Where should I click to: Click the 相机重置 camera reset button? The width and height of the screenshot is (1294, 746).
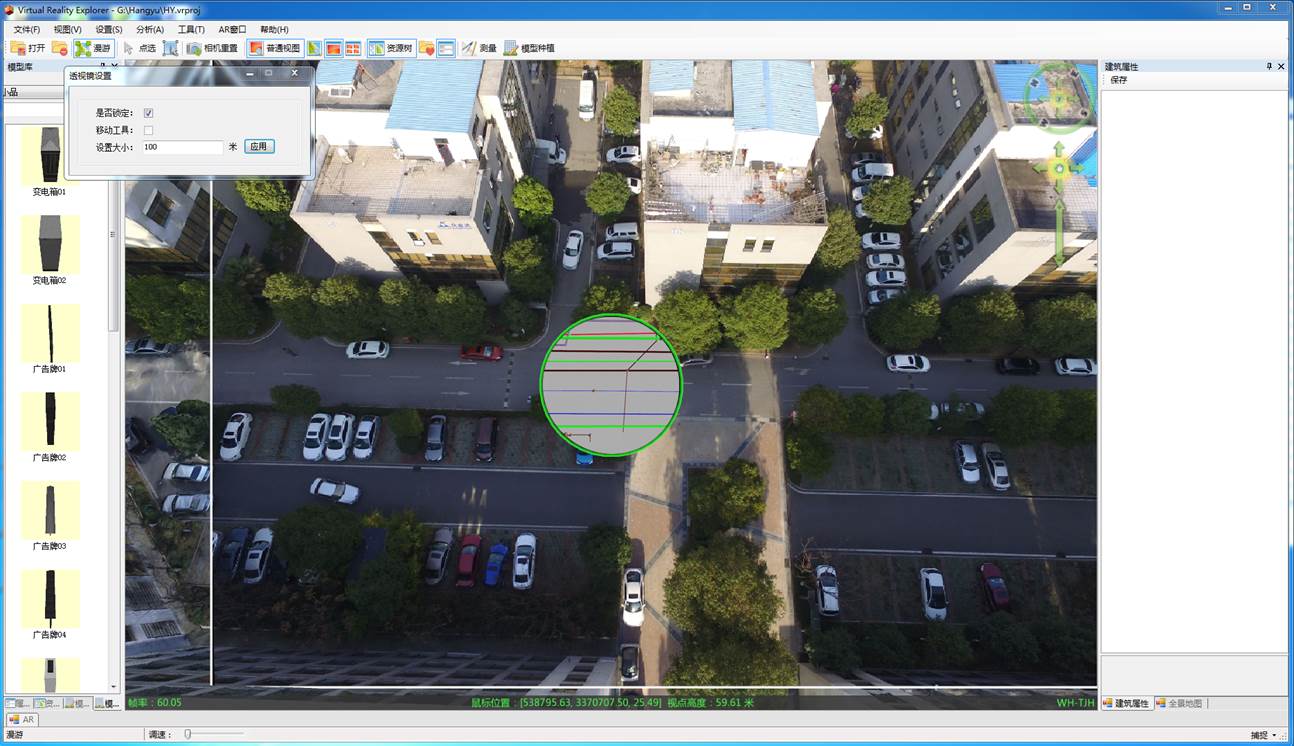(x=212, y=48)
